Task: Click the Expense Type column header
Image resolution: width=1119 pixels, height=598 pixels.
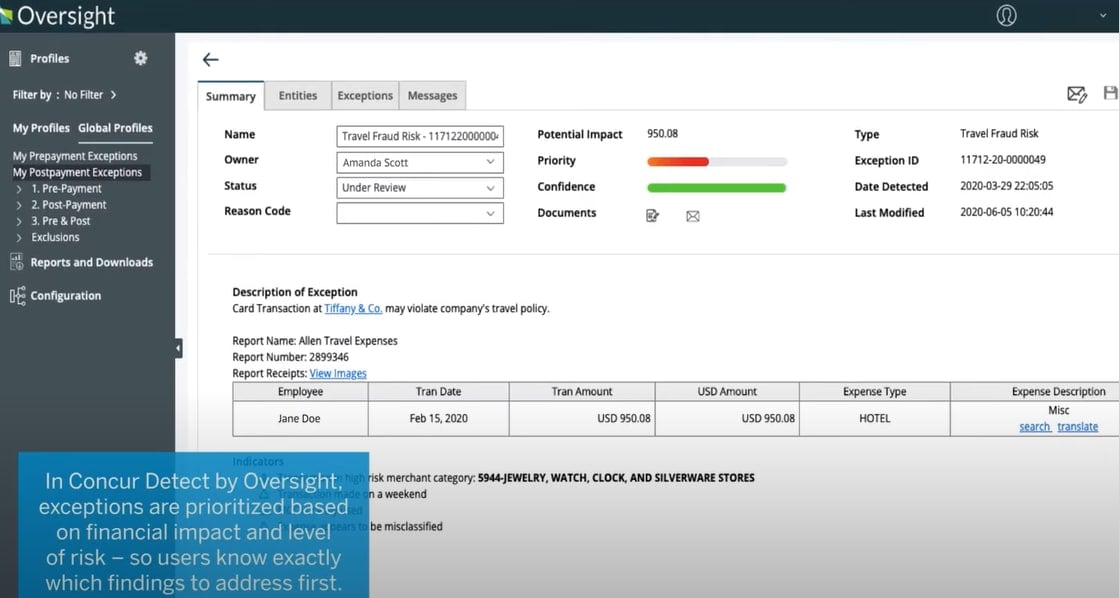Action: [874, 392]
